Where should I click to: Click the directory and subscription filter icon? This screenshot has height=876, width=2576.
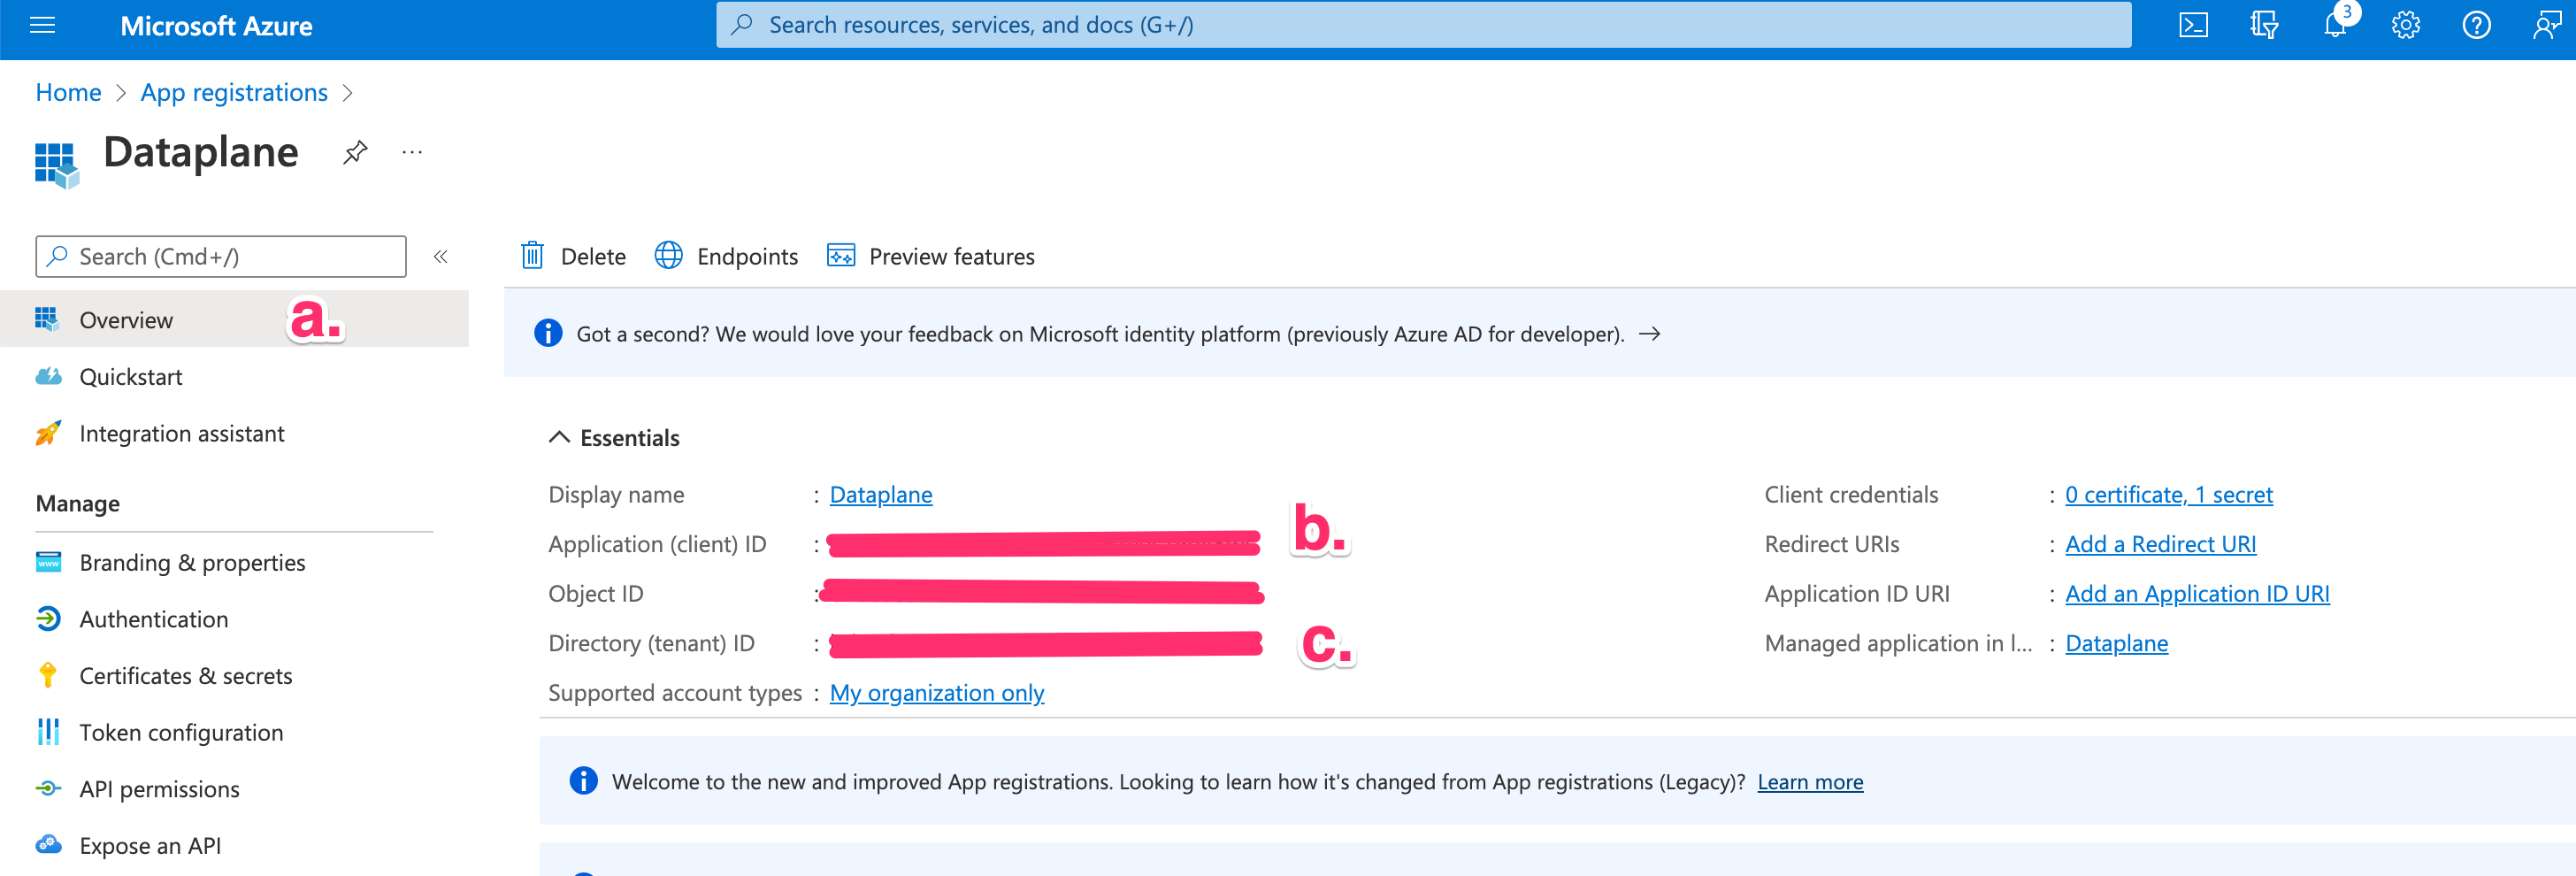click(x=2263, y=25)
